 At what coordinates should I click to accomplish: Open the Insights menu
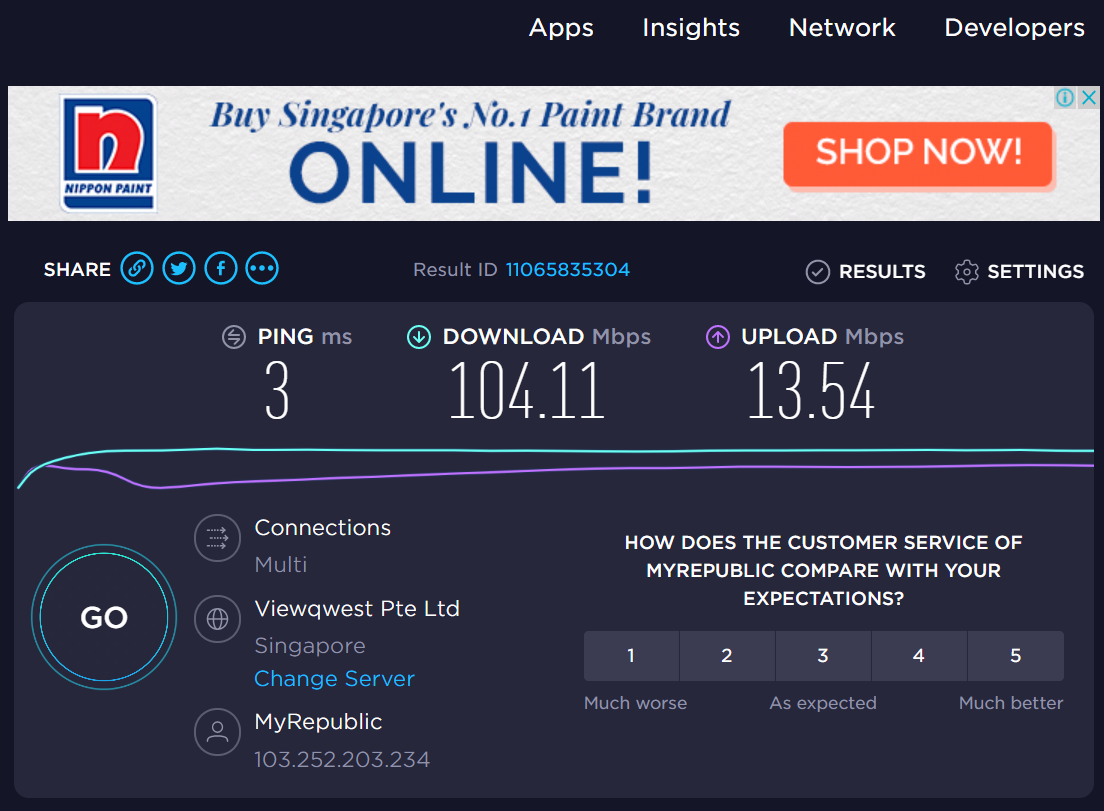[x=691, y=28]
